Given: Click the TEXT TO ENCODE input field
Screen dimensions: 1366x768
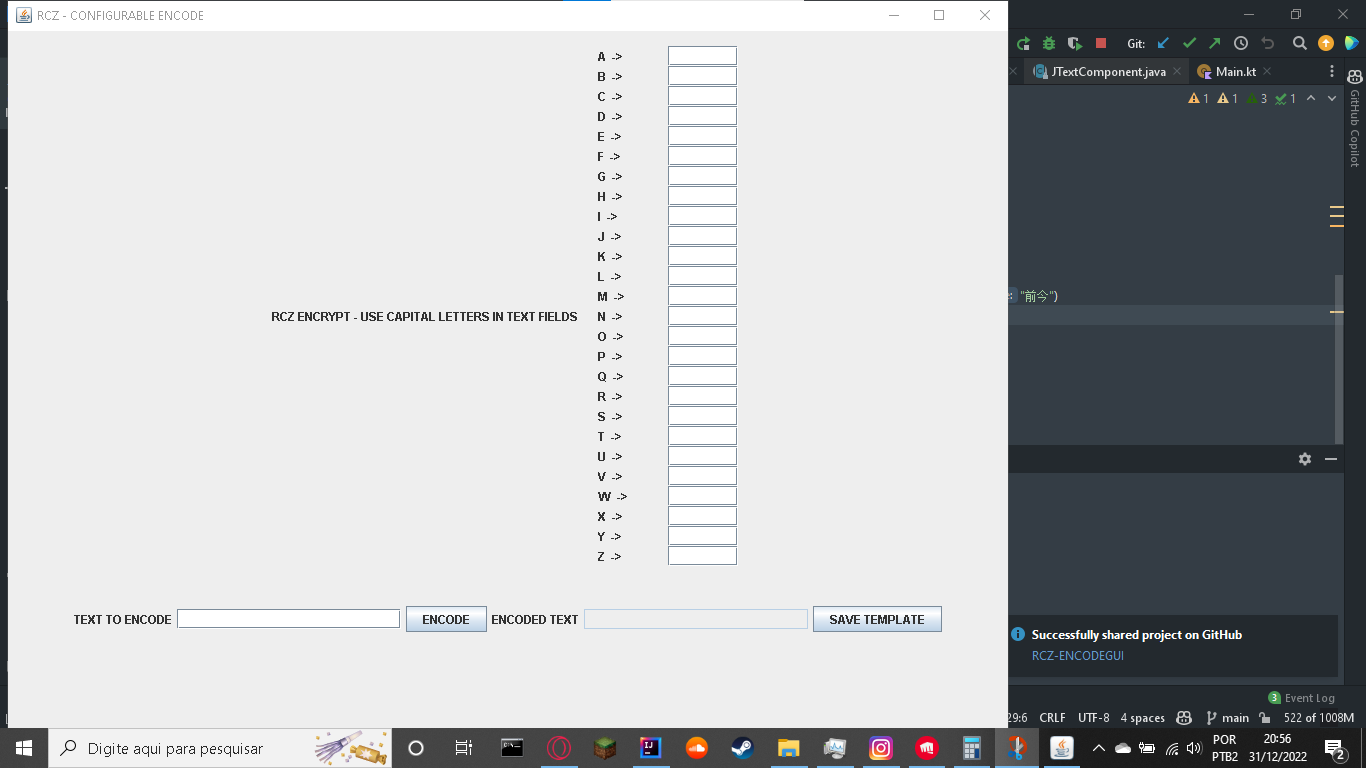Looking at the screenshot, I should click(x=288, y=619).
